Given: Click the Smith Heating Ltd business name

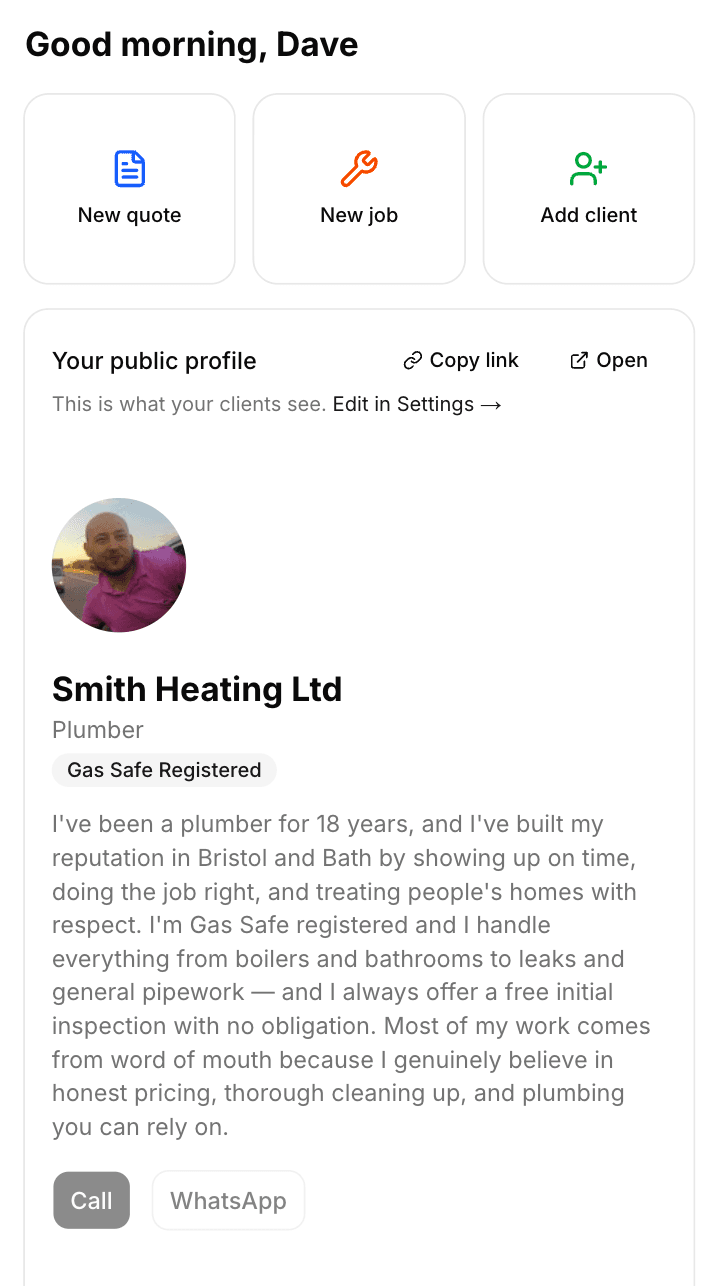Looking at the screenshot, I should (197, 689).
